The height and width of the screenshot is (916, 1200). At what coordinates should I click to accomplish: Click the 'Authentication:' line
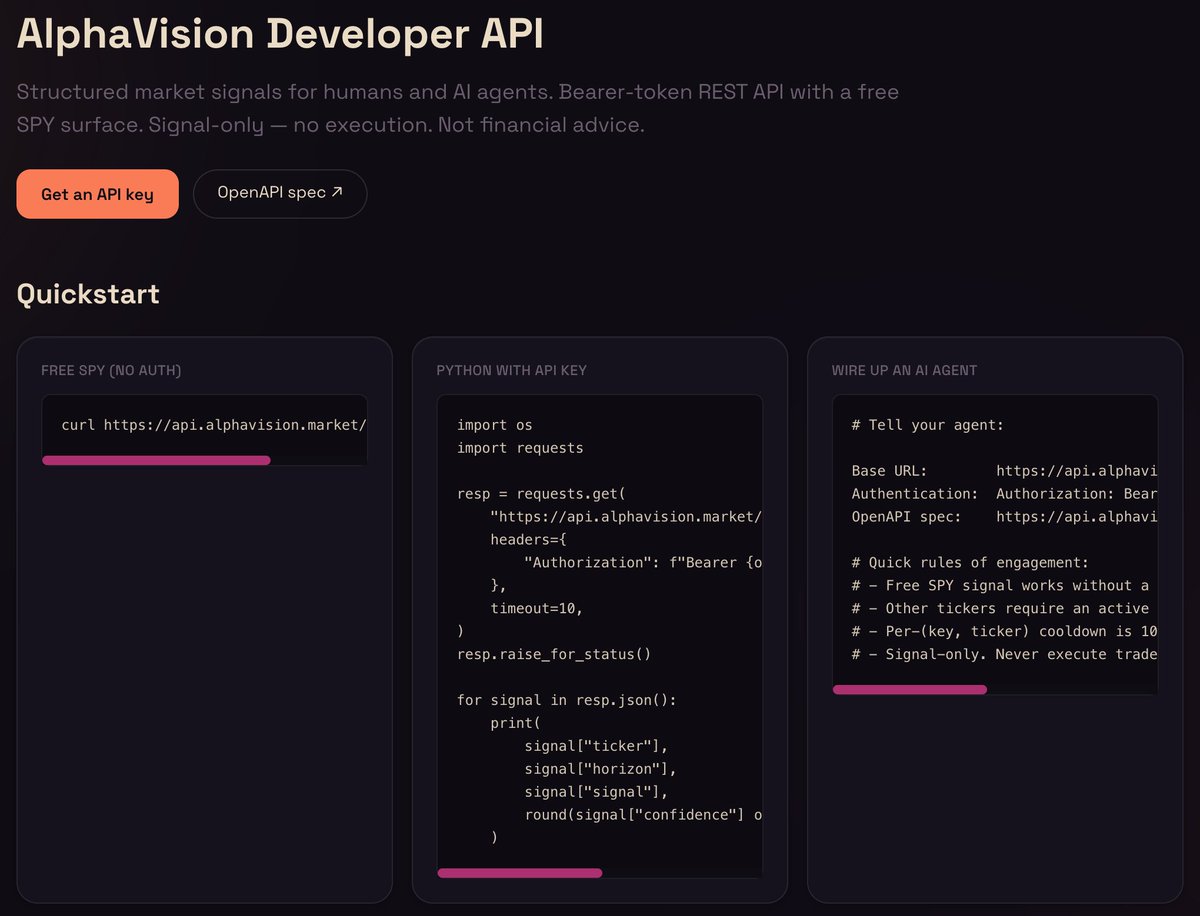click(1004, 494)
